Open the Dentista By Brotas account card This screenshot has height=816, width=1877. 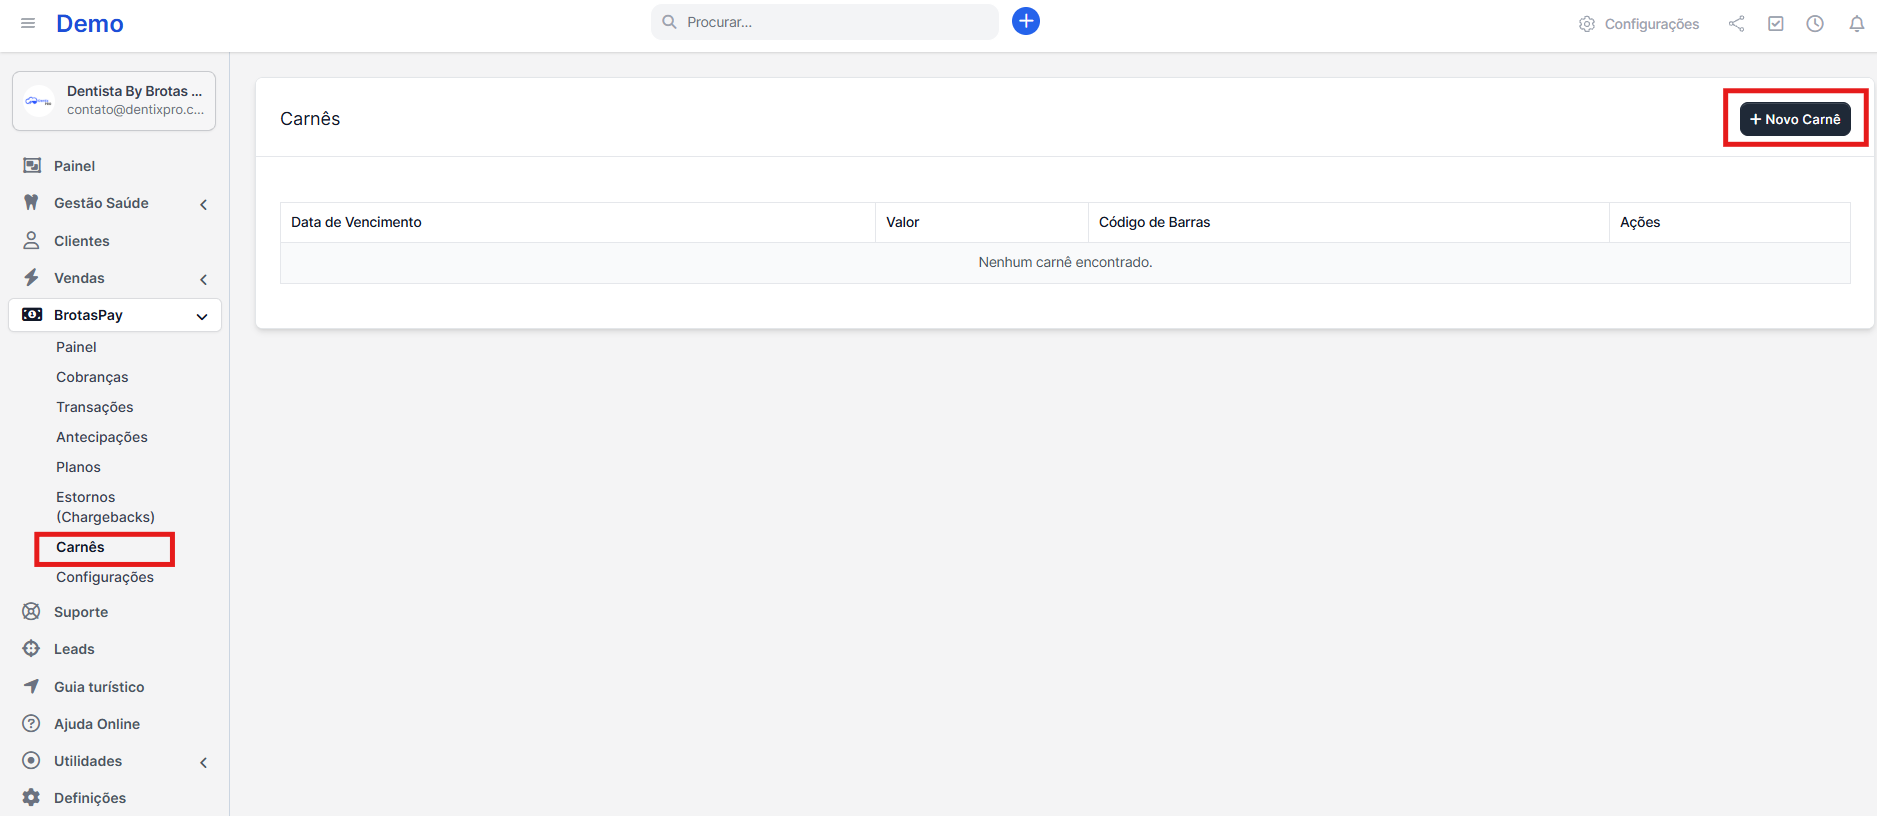pos(114,101)
